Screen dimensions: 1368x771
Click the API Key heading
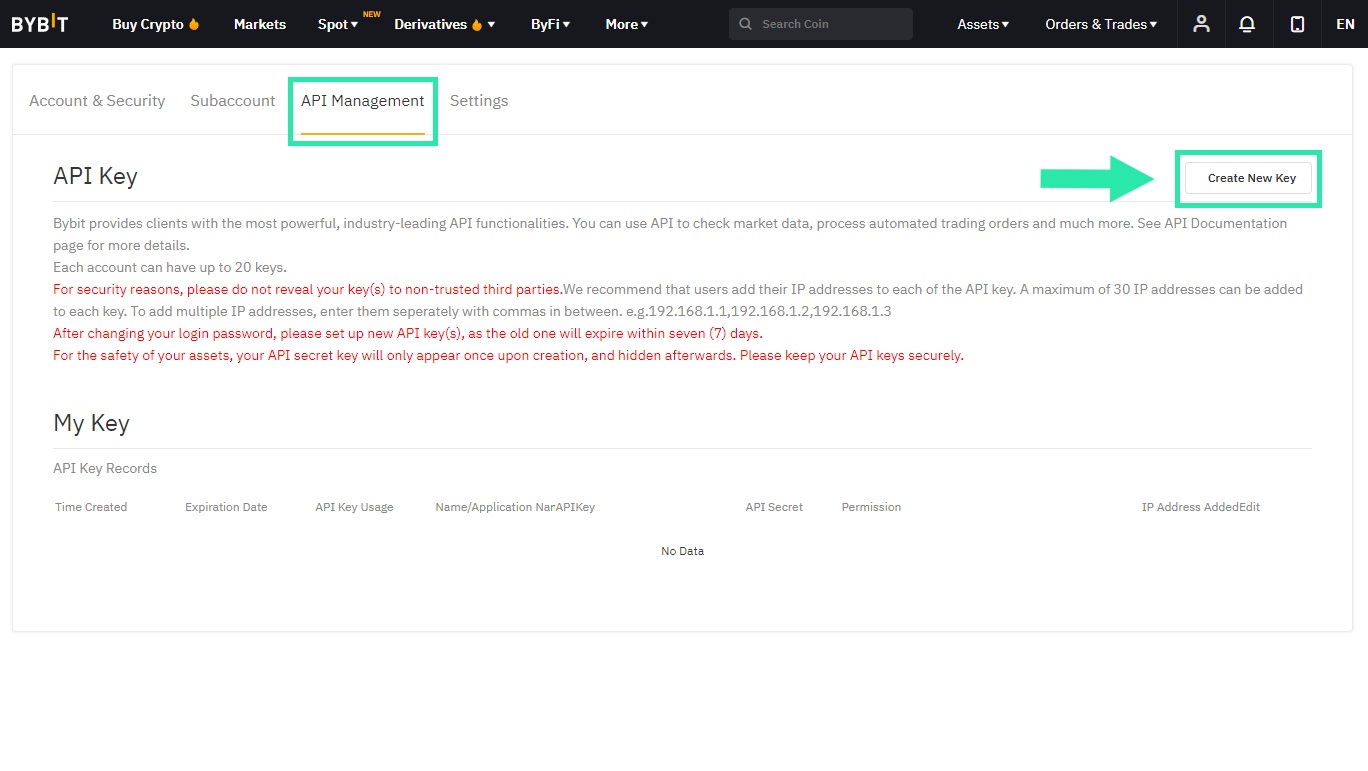[95, 176]
